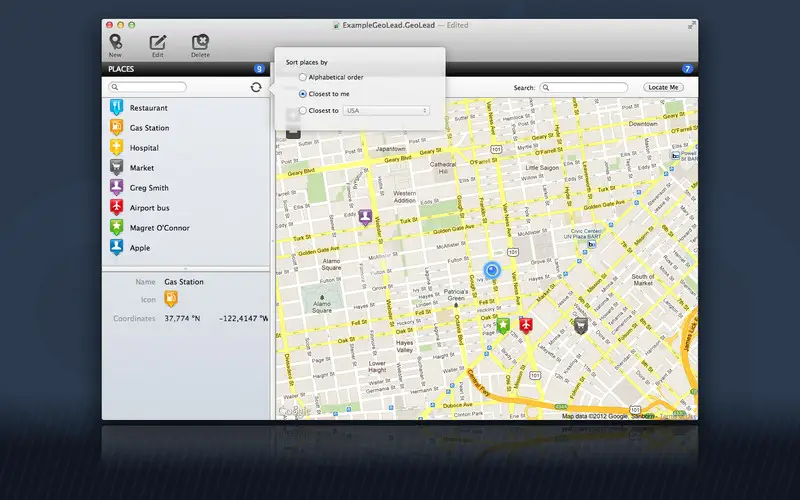Click the yellow Hospital cross list icon
This screenshot has height=500, width=800.
pyautogui.click(x=116, y=147)
